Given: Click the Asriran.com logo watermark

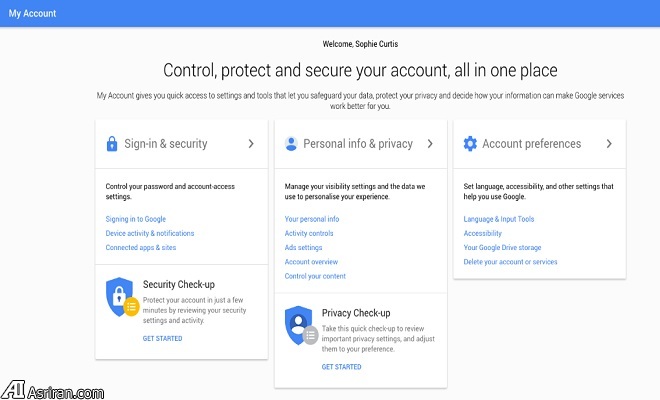Looking at the screenshot, I should [52, 390].
